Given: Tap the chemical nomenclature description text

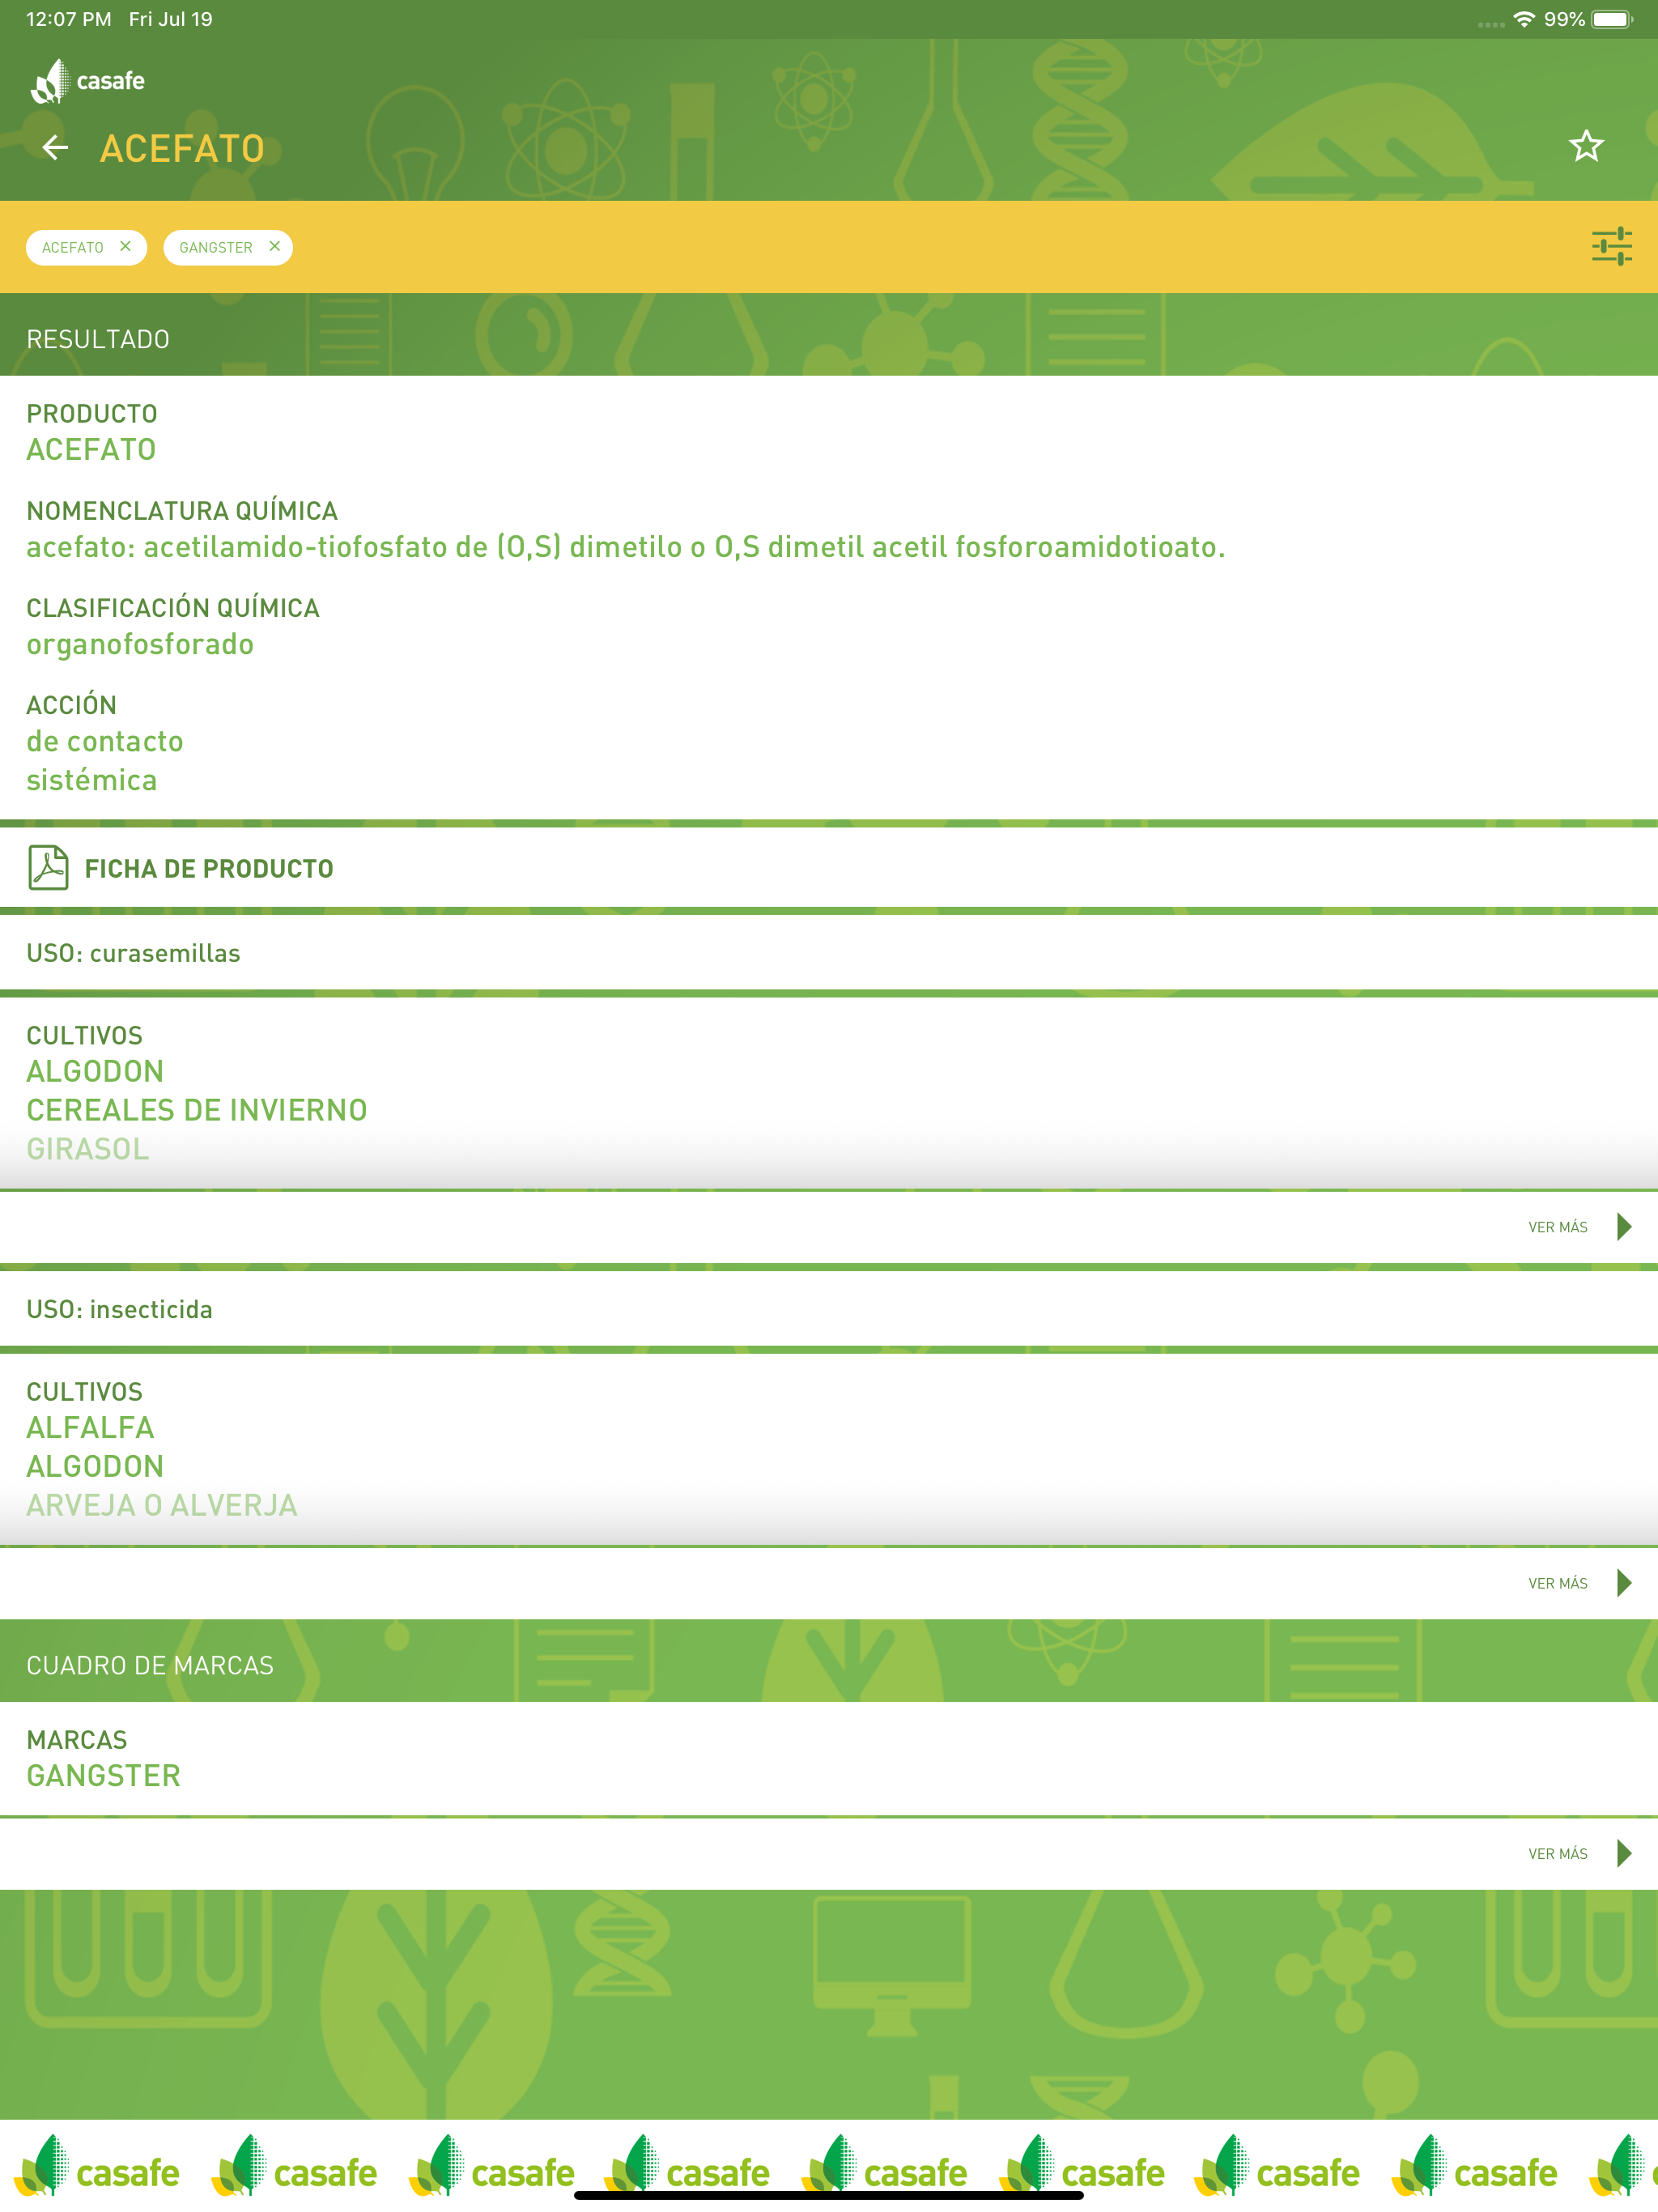Looking at the screenshot, I should coord(626,547).
